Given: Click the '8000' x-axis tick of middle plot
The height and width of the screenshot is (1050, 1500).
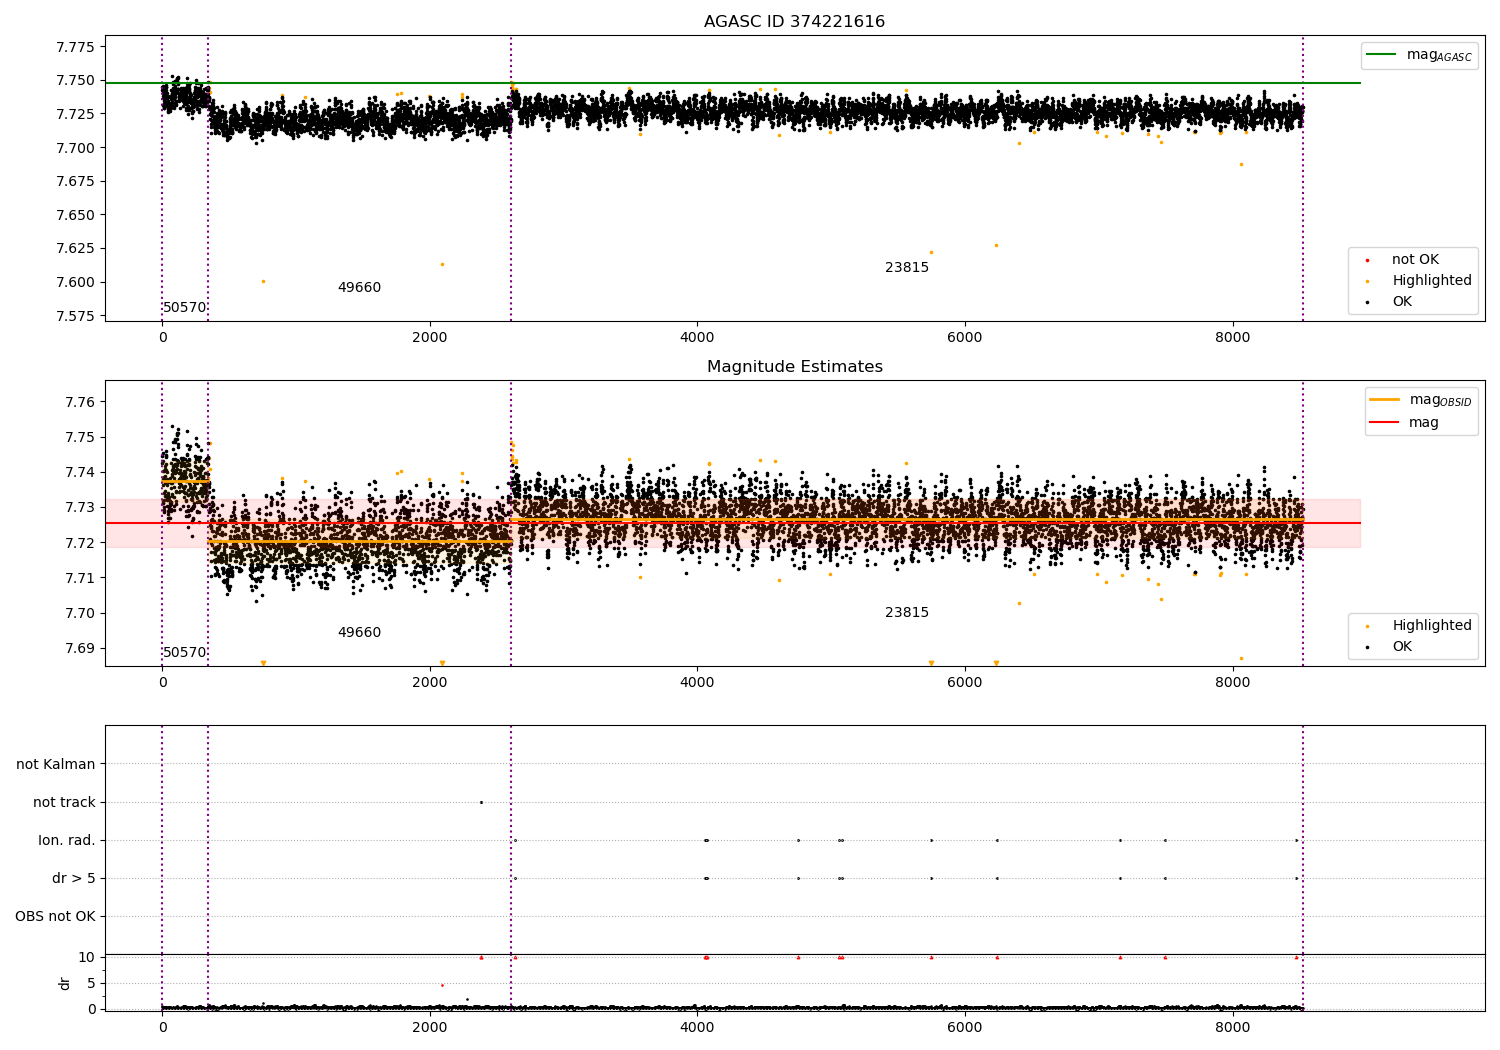Looking at the screenshot, I should coord(1232,683).
